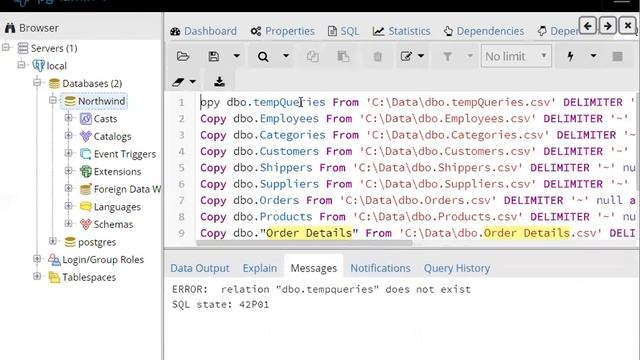Click the Edit pencil icon
This screenshot has height=360, width=640.
[406, 56]
